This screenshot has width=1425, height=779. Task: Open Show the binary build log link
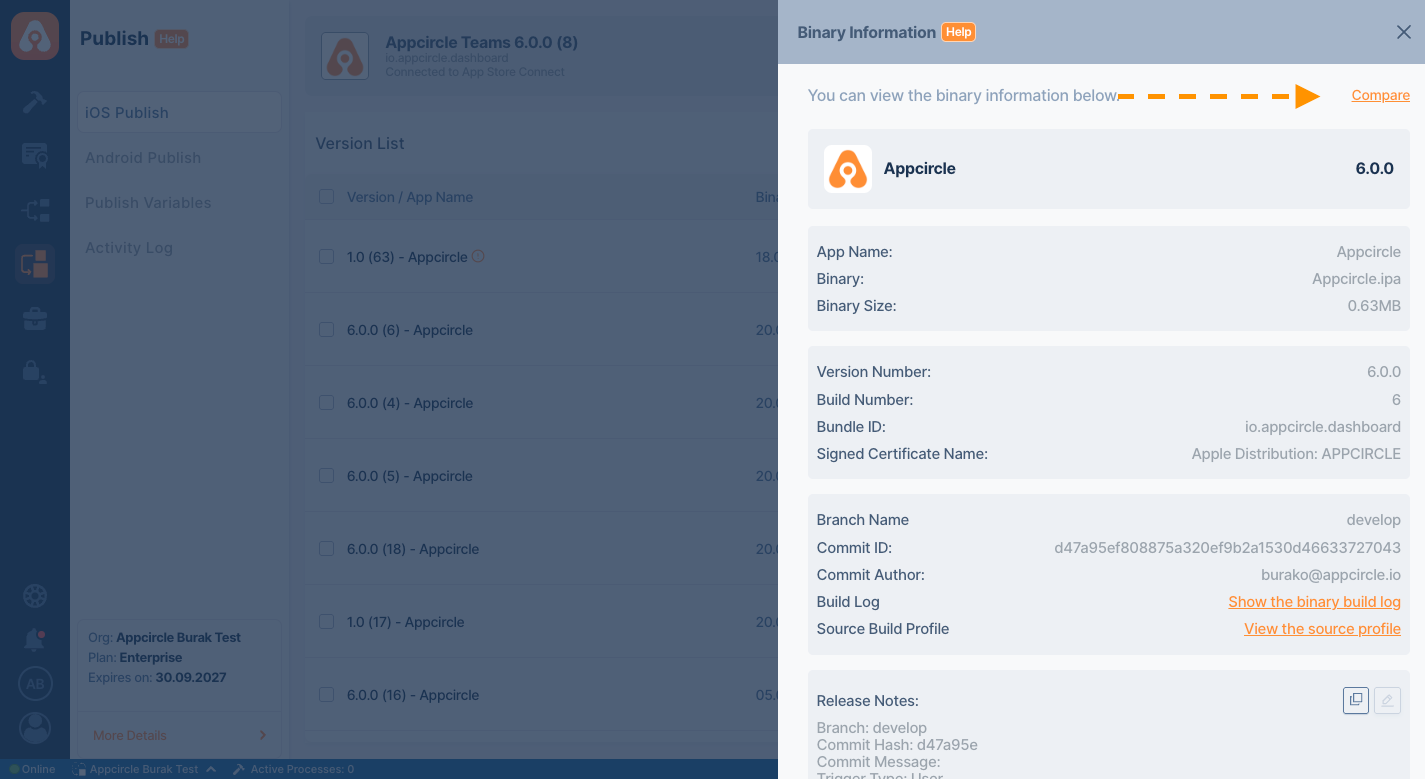(x=1314, y=602)
